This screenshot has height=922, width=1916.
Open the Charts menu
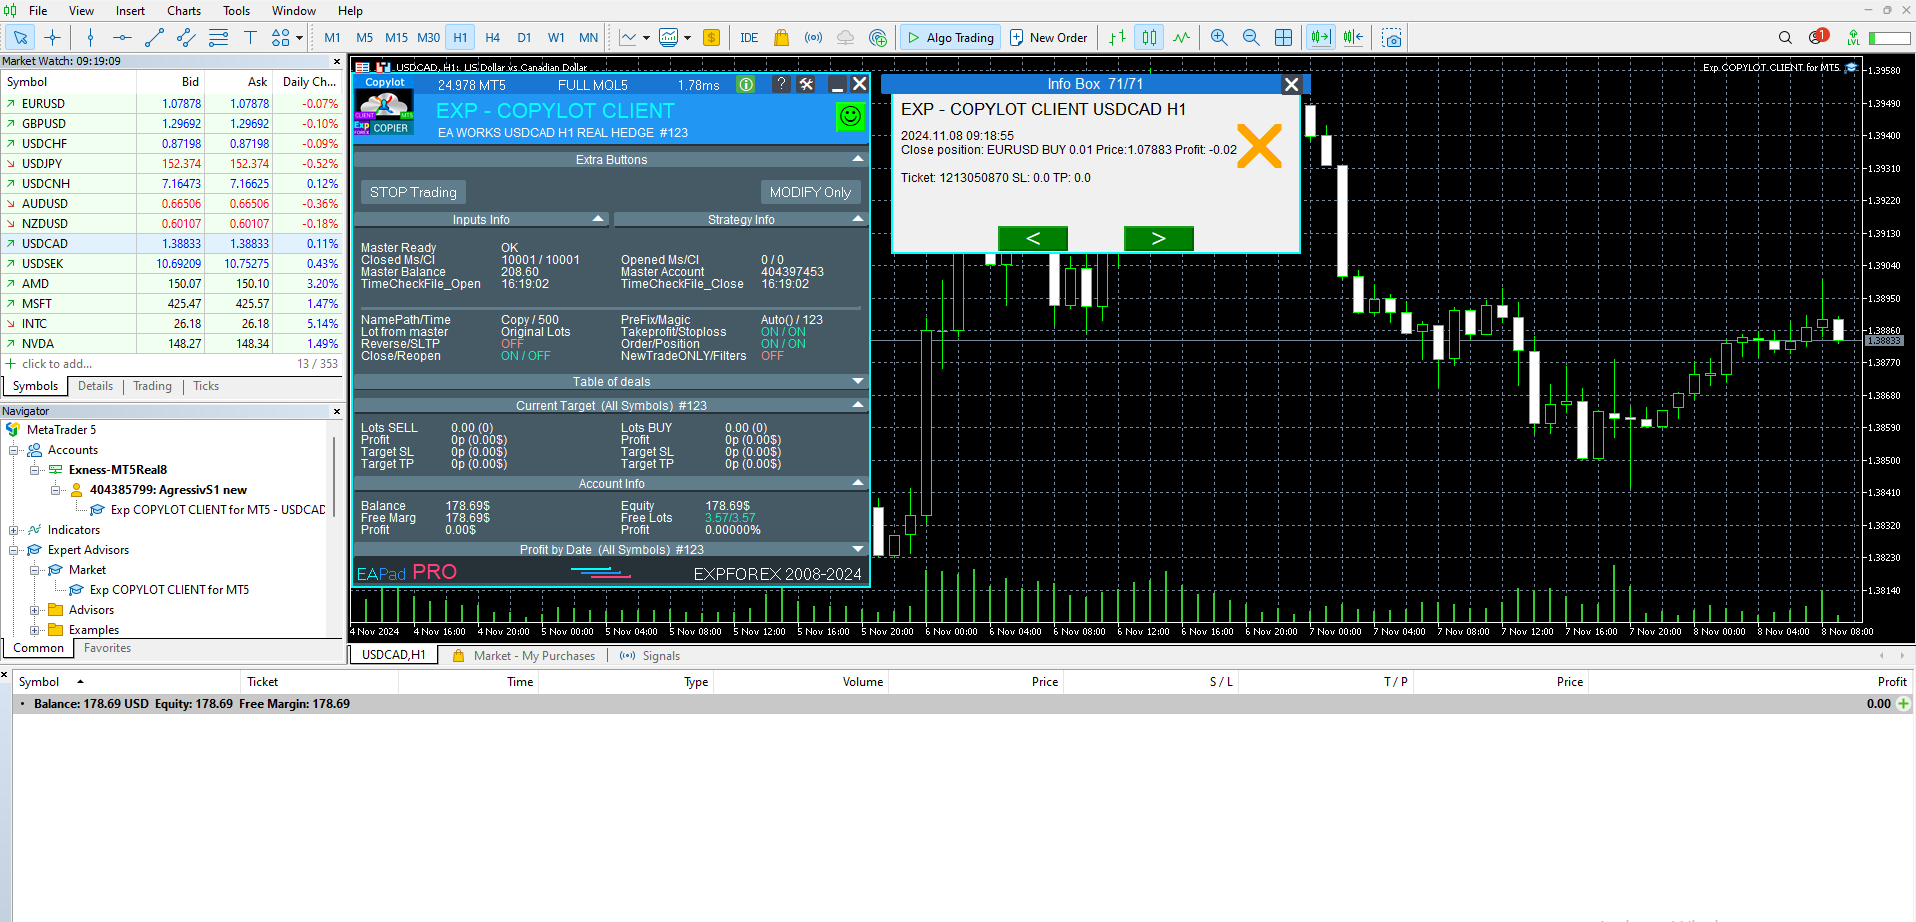184,11
